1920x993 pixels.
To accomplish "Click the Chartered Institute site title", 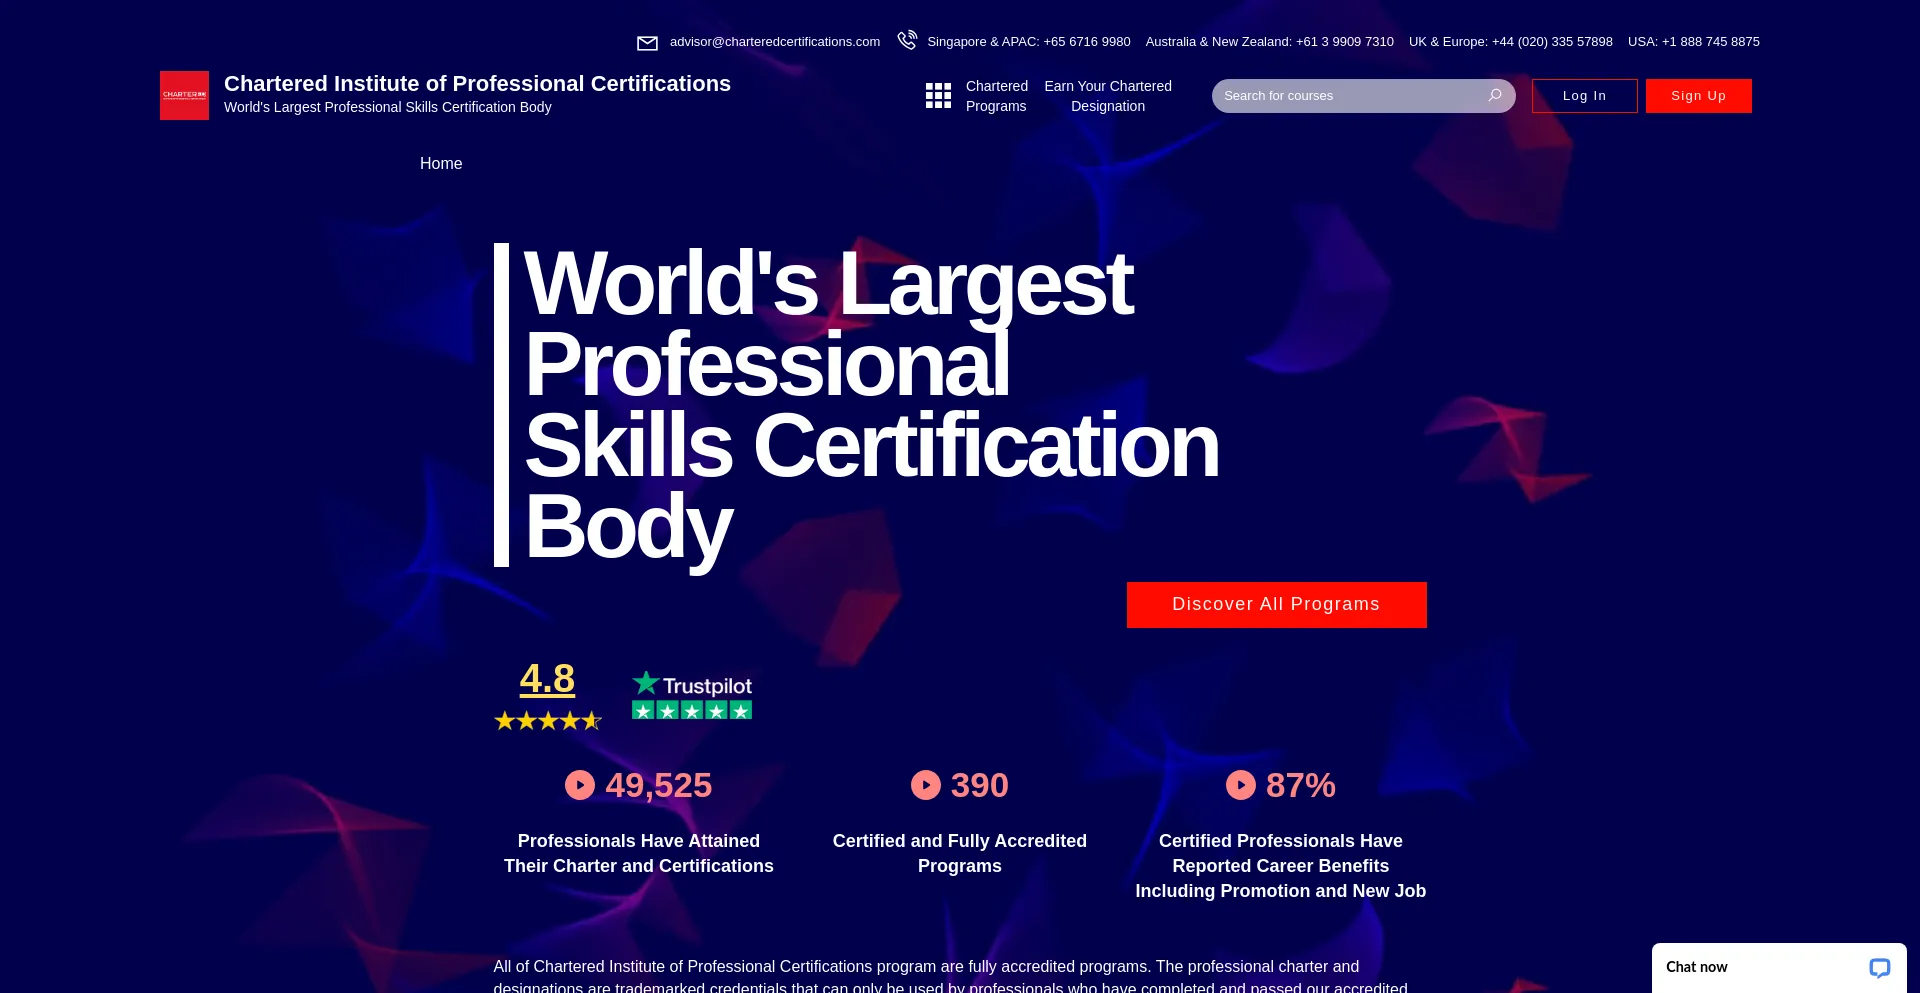I will pos(477,83).
